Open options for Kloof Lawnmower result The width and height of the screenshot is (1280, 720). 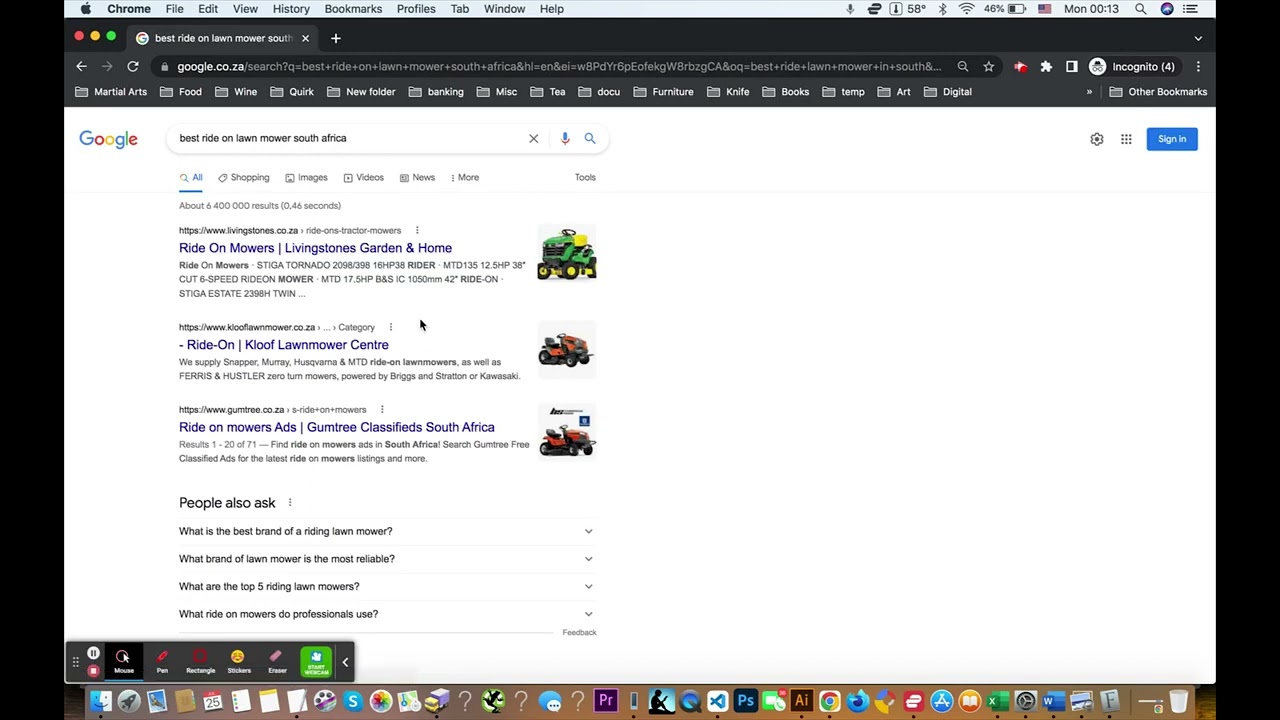click(x=391, y=327)
